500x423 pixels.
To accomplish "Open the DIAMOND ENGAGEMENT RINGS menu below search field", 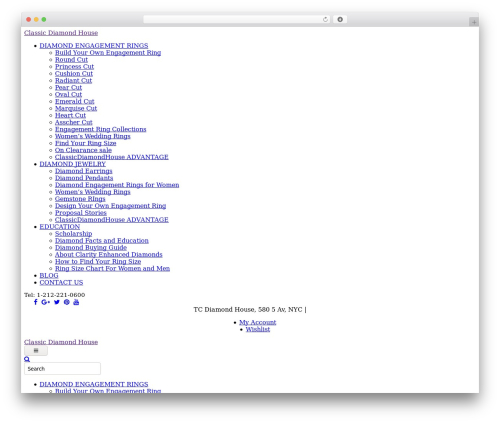I will coord(94,384).
